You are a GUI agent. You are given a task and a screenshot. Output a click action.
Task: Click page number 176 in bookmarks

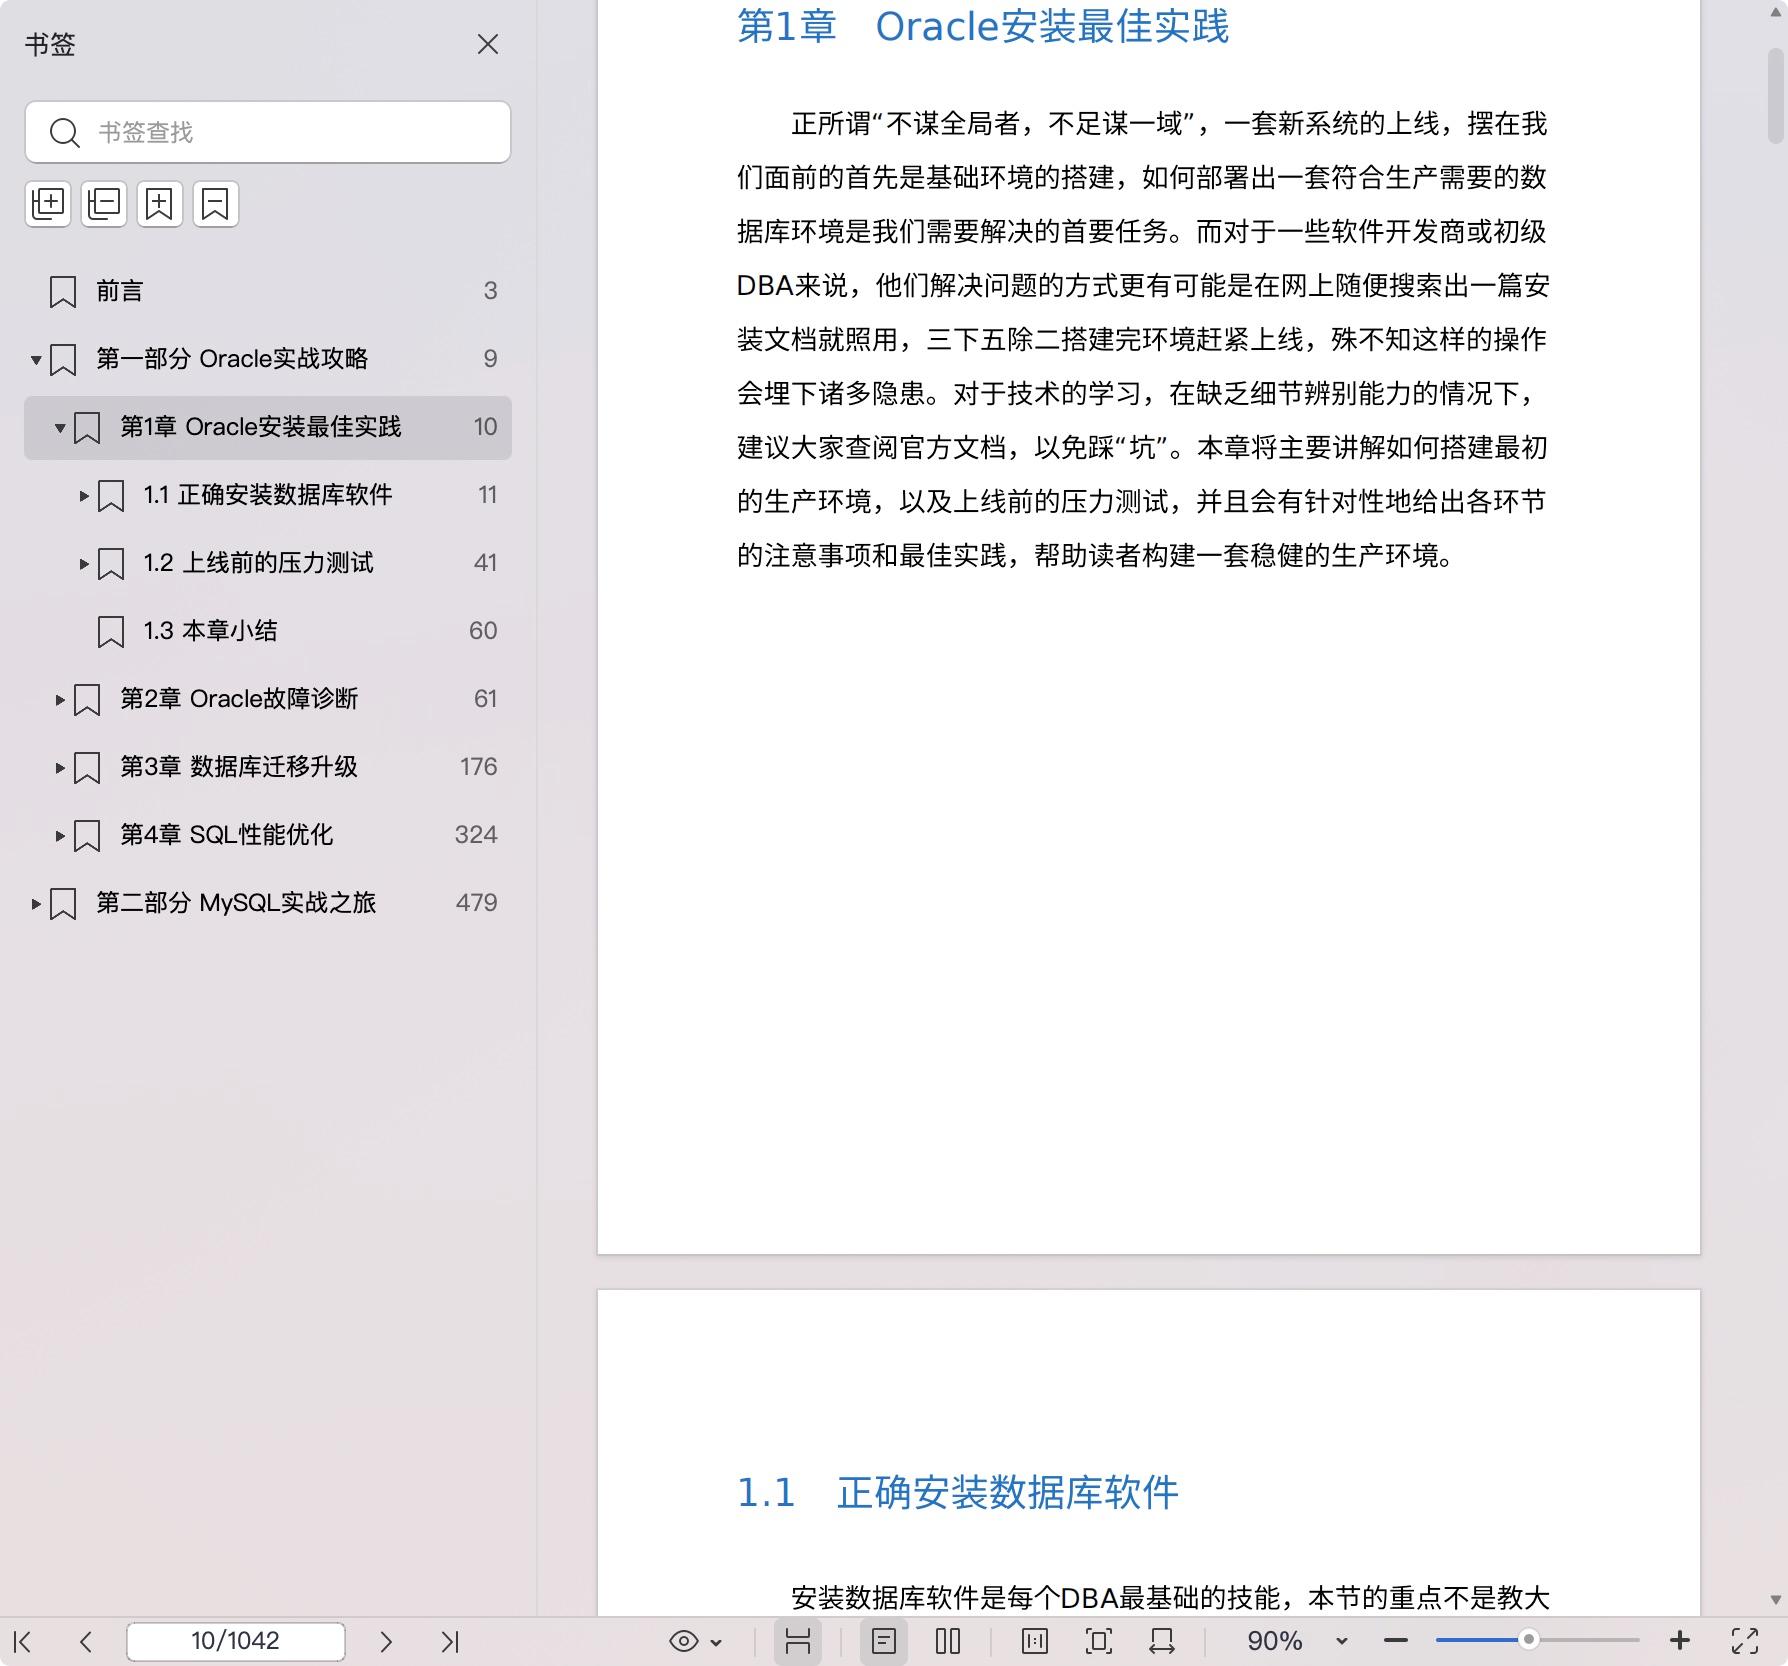point(478,767)
